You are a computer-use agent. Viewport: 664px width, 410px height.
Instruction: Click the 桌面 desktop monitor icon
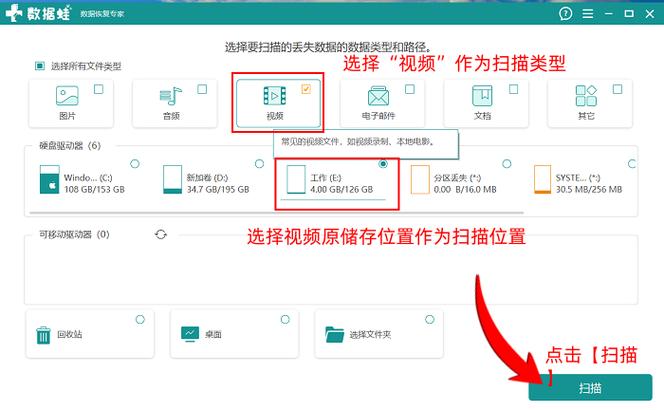pyautogui.click(x=190, y=334)
